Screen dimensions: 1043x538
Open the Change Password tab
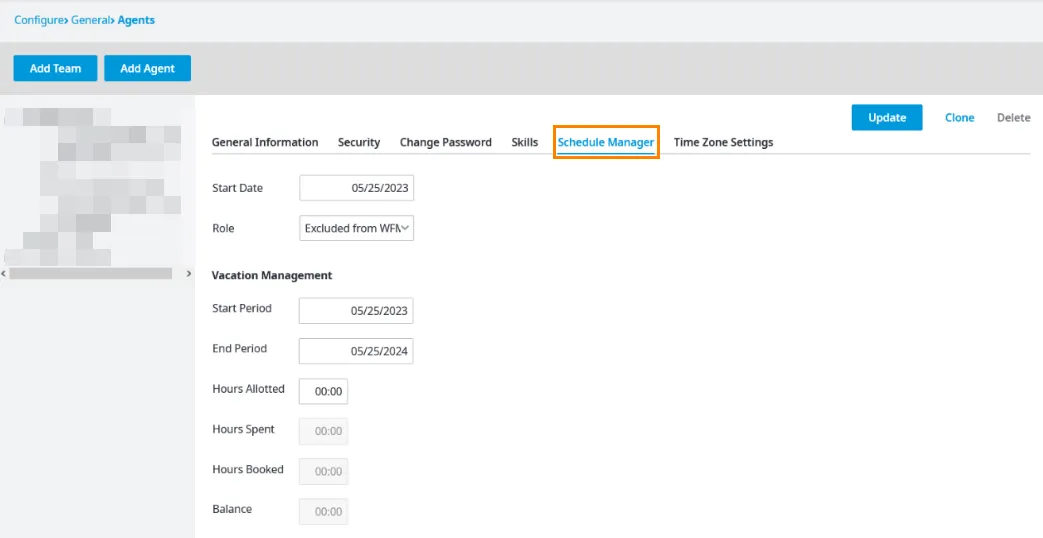coord(446,142)
